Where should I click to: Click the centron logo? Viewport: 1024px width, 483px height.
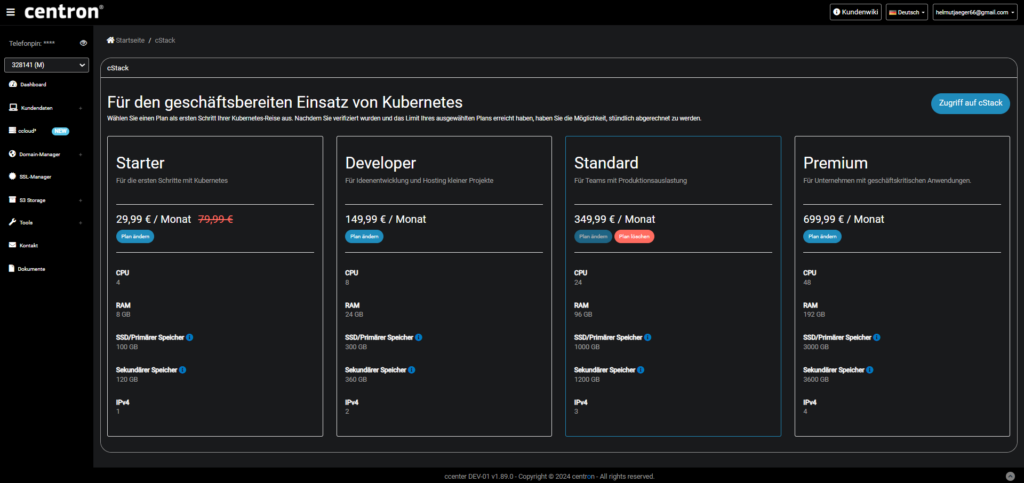[x=63, y=12]
